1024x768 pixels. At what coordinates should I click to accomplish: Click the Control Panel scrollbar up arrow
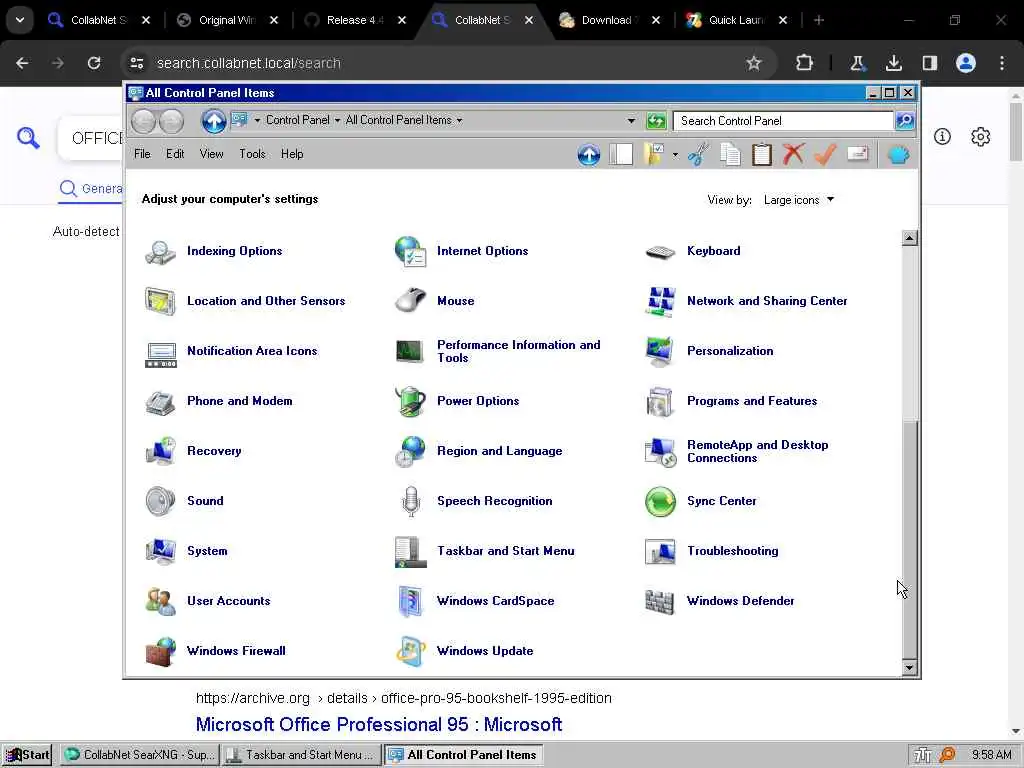(909, 238)
